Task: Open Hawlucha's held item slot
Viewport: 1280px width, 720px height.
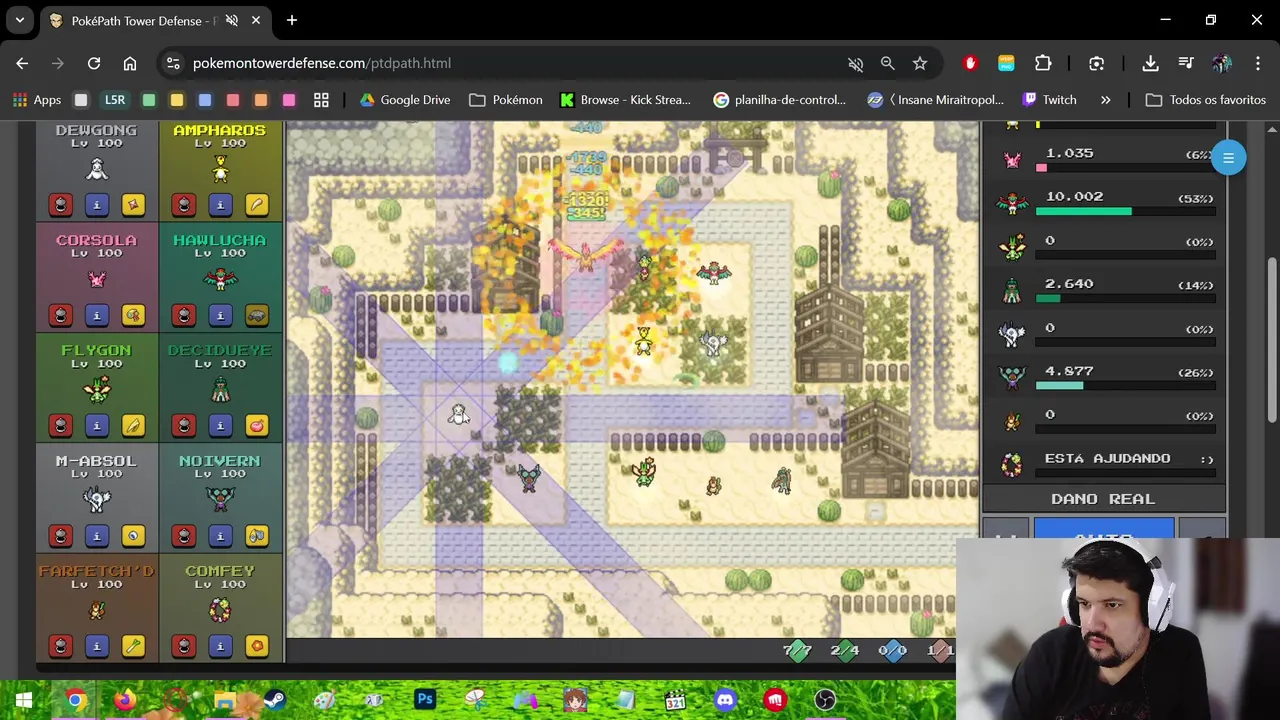Action: point(256,315)
